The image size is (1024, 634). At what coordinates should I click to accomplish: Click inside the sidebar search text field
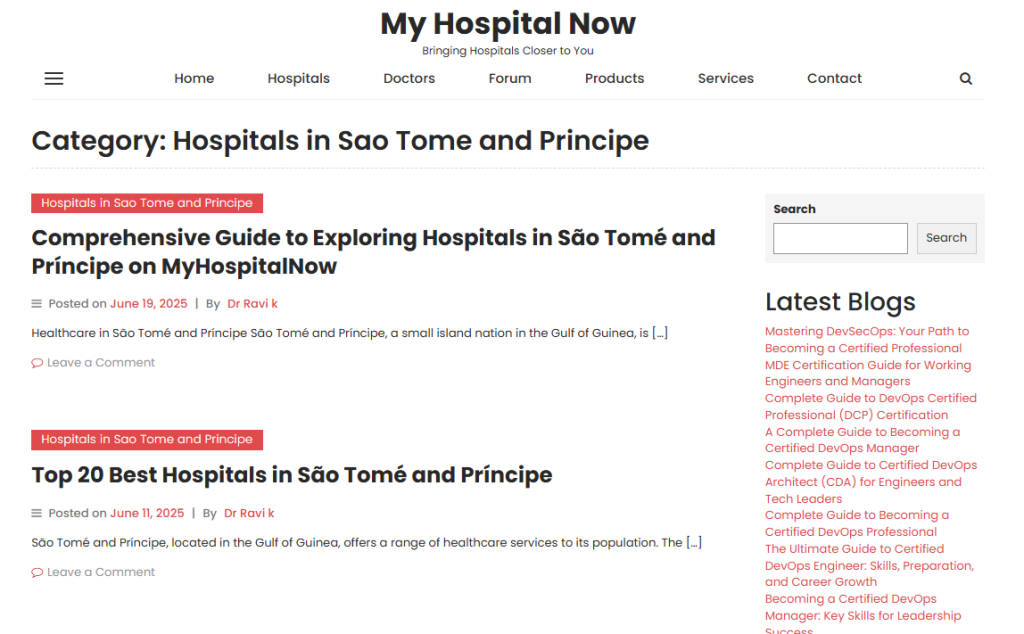point(840,238)
